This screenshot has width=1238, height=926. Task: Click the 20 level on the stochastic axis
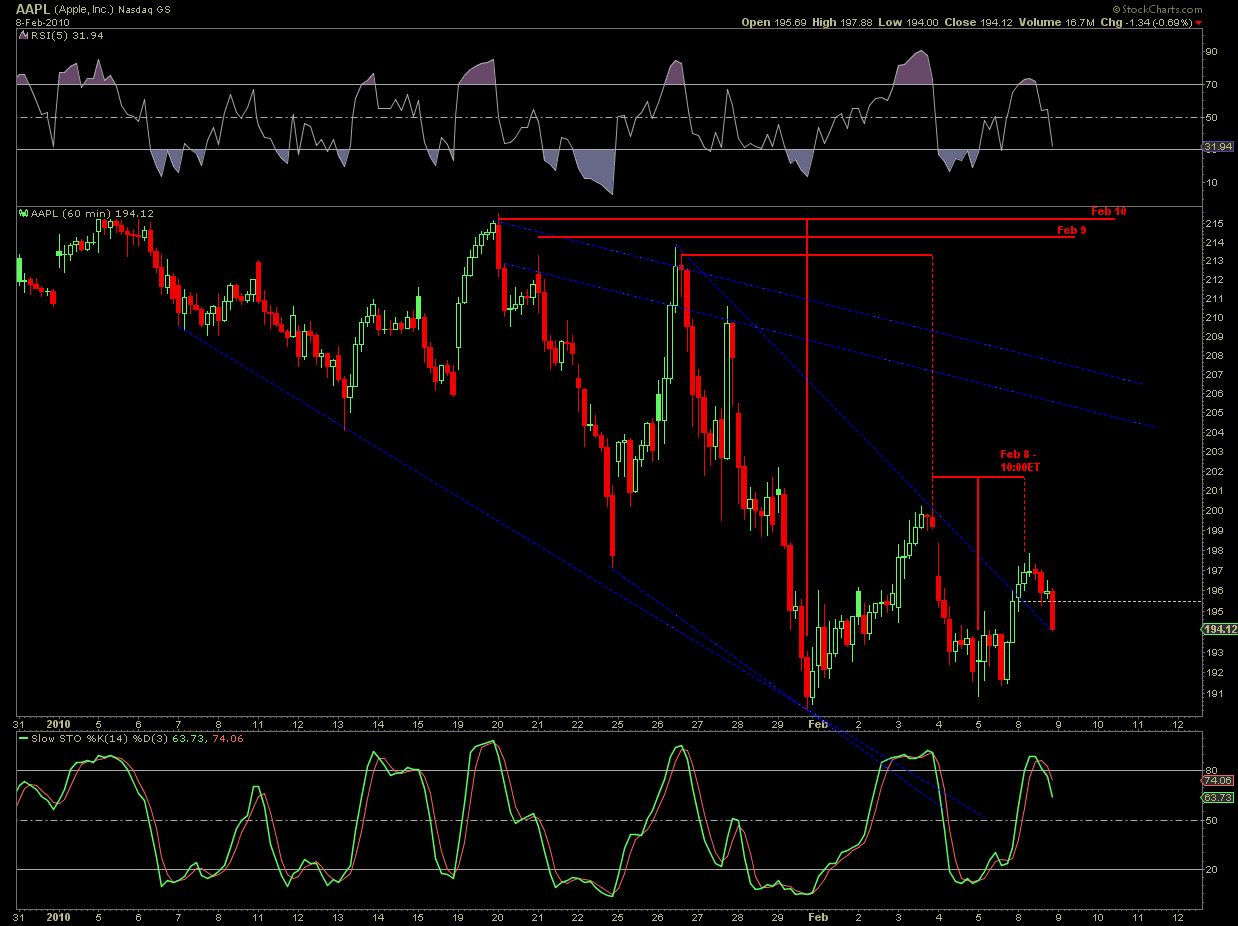[1211, 869]
